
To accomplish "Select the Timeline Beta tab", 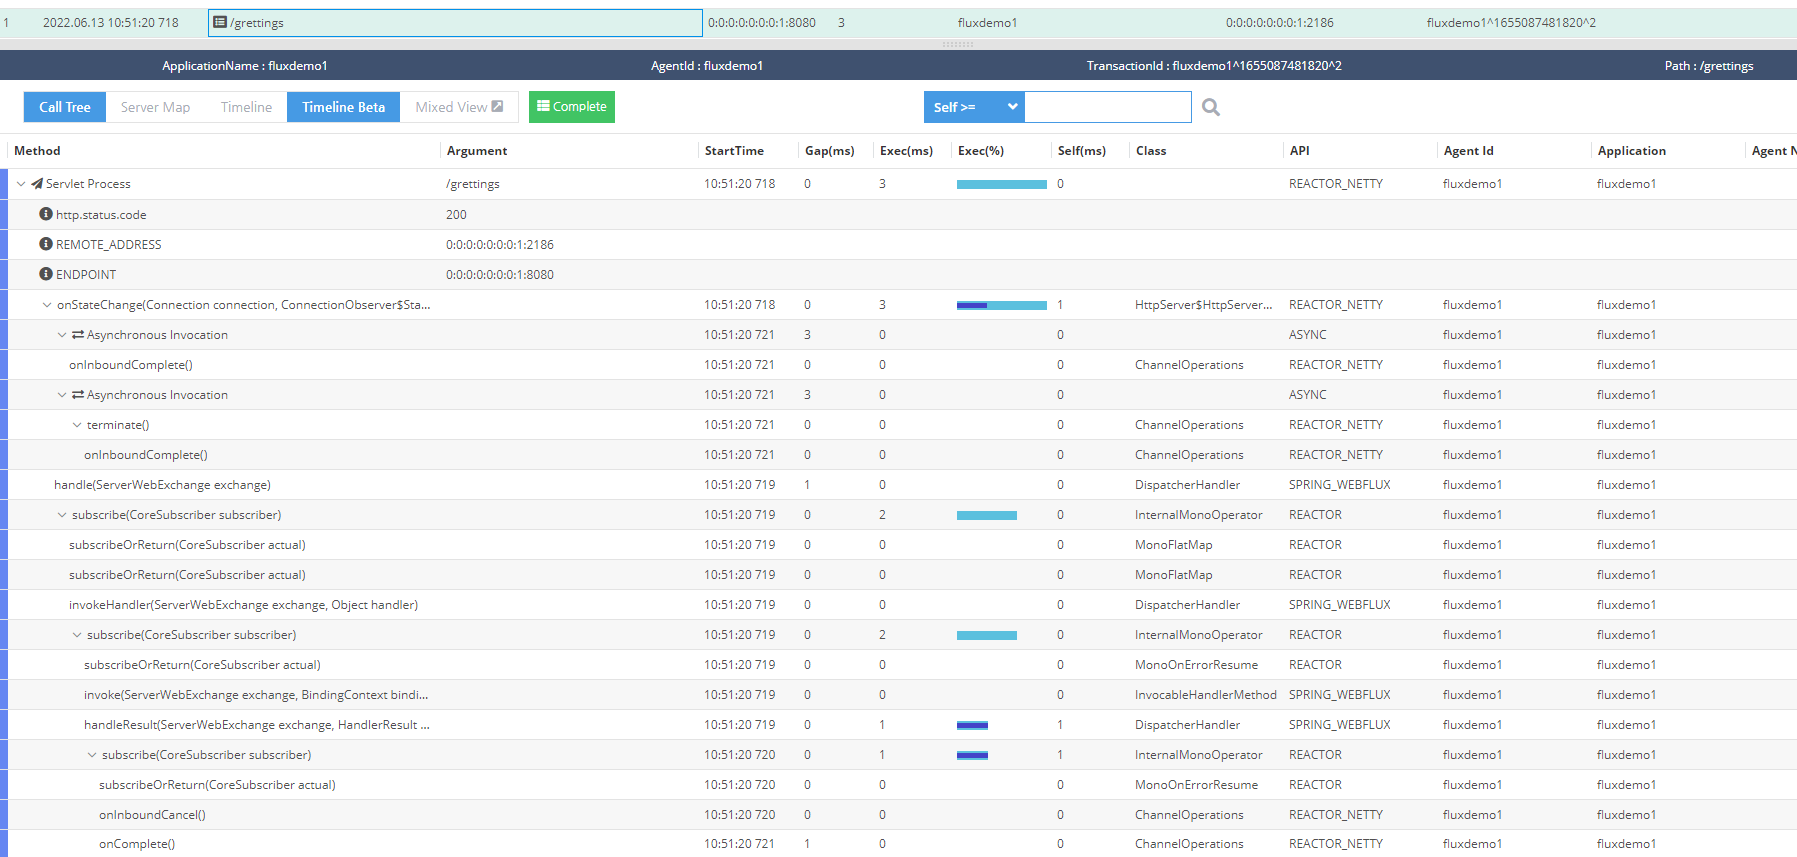I will pos(344,107).
